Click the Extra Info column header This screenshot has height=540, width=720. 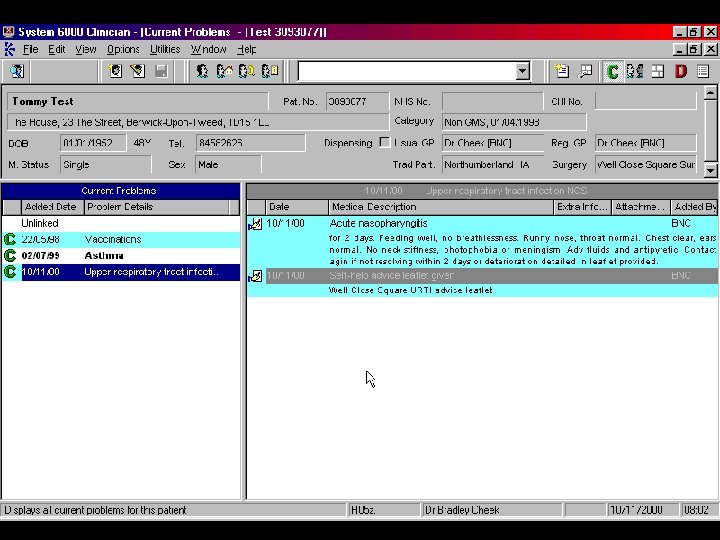582,207
